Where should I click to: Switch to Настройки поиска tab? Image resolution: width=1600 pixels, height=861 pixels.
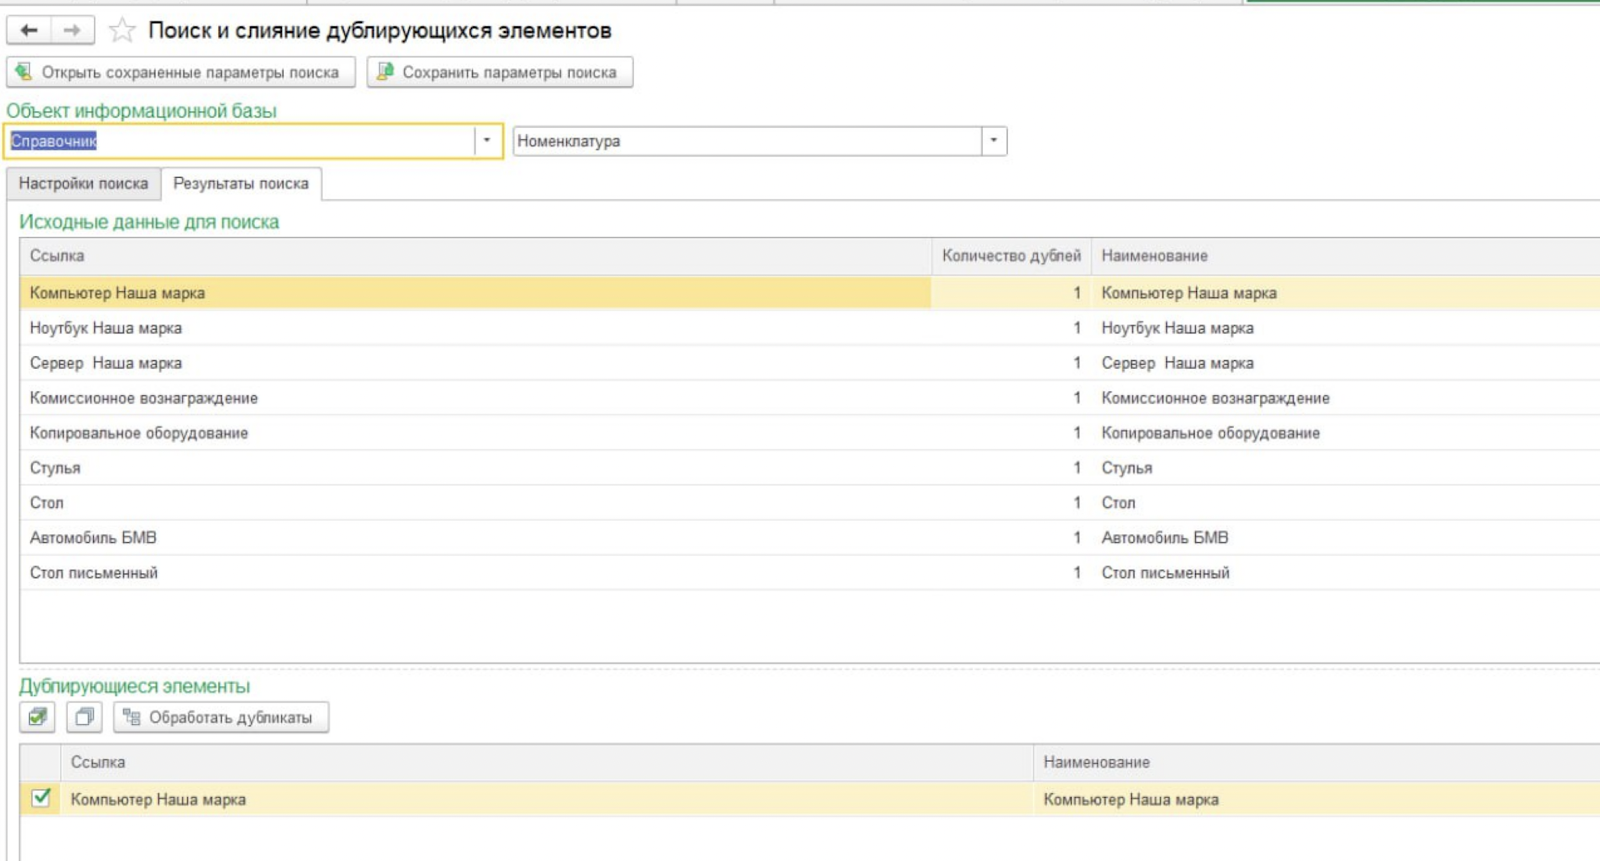point(83,184)
